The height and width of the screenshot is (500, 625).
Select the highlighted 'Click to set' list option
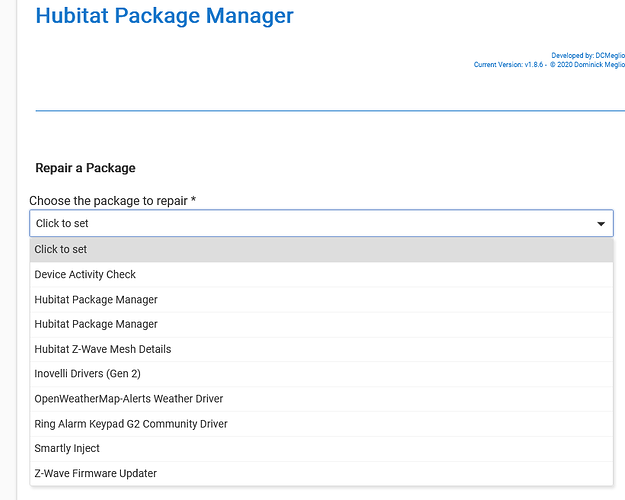[x=321, y=250]
